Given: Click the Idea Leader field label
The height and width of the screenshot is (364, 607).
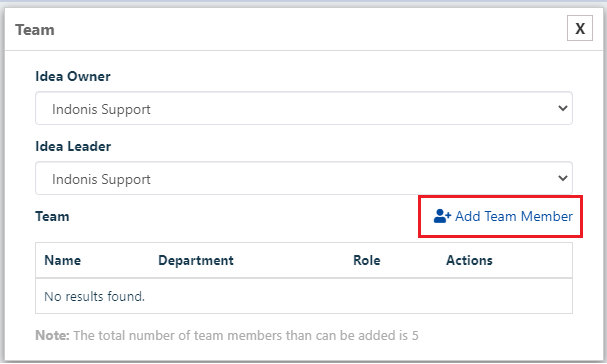Looking at the screenshot, I should 73,146.
